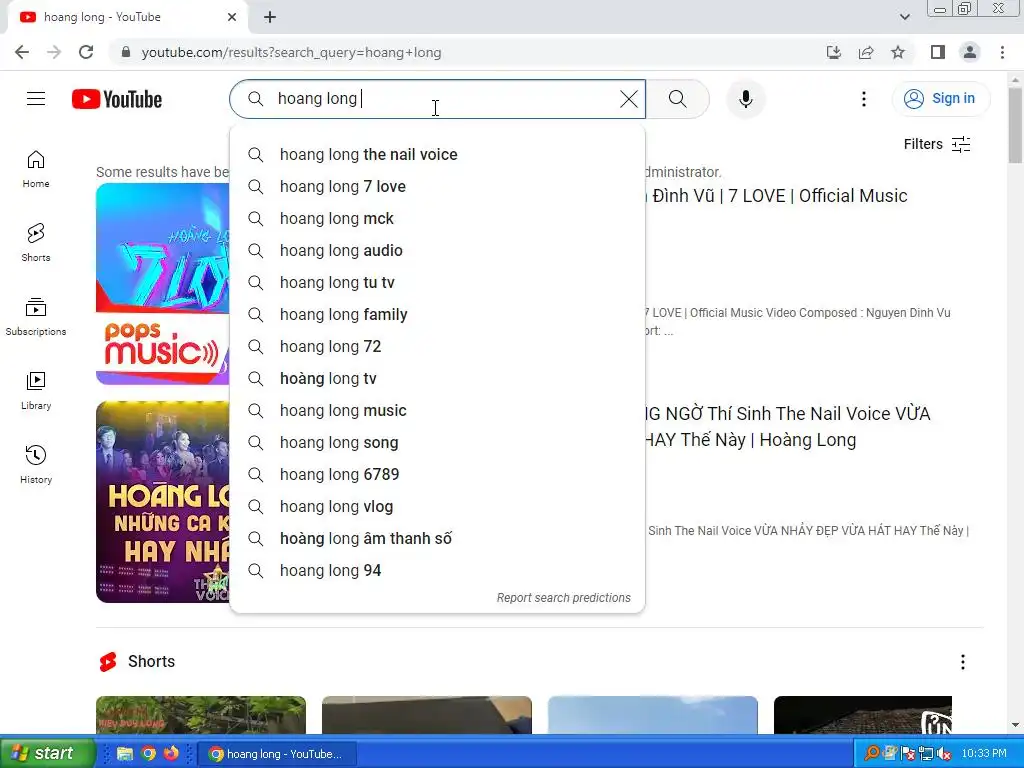The image size is (1024, 768).
Task: Click the install app icon in address bar
Action: coord(834,52)
